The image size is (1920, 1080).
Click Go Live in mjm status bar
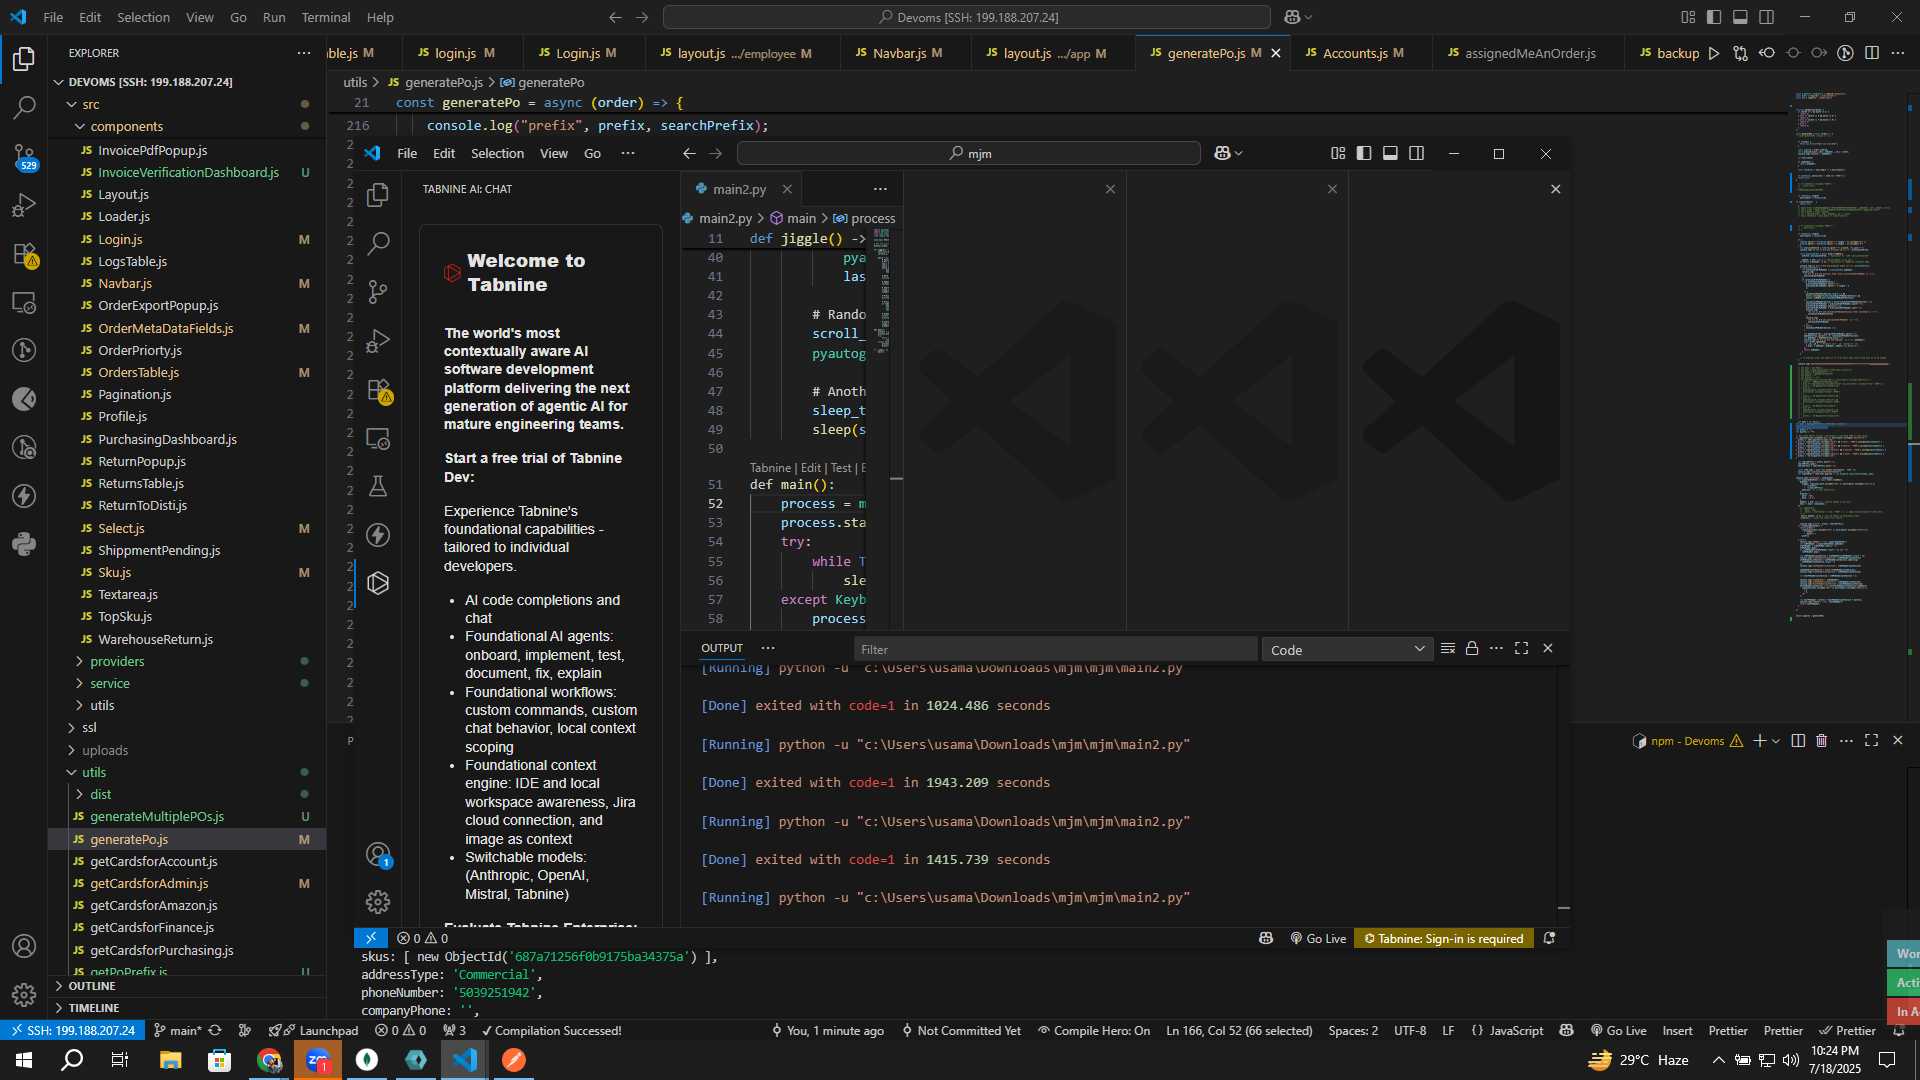pos(1317,939)
